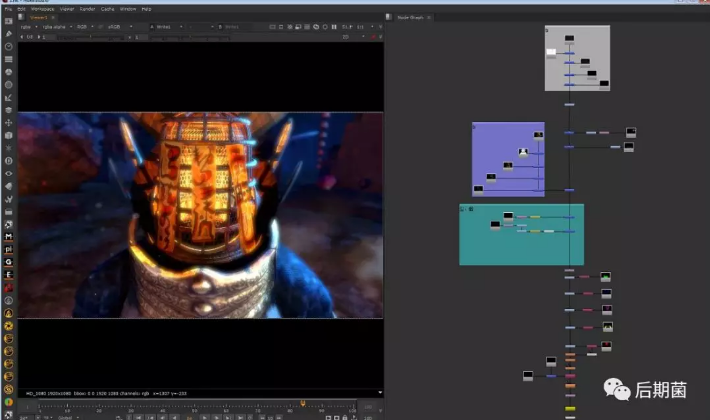
Task: Click the orange playhead marker on timeline
Action: [302, 403]
